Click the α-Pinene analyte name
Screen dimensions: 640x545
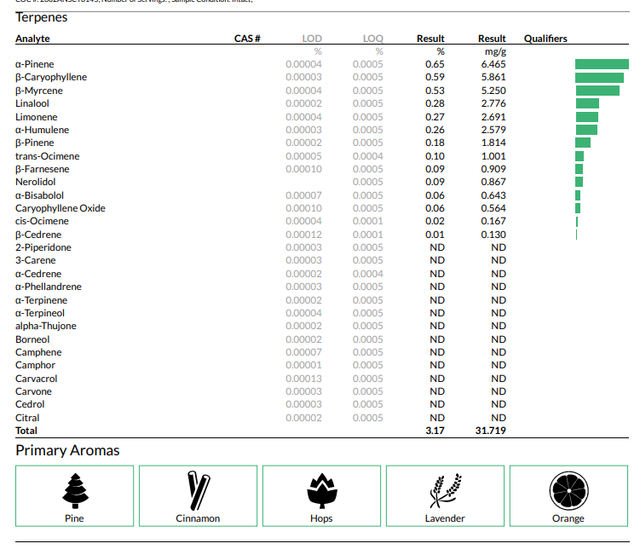coord(35,64)
